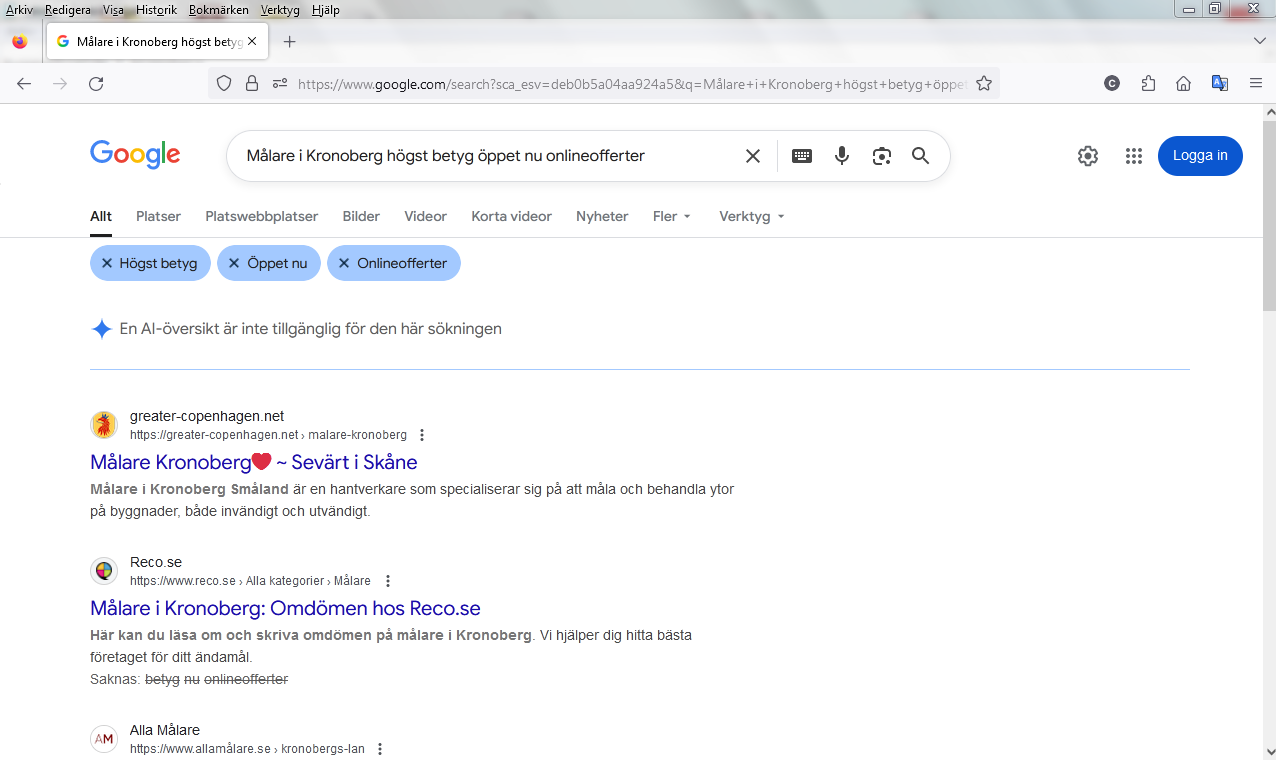Screen dimensions: 1276x760
Task: Open the Bokmärken menu
Action: click(x=218, y=10)
